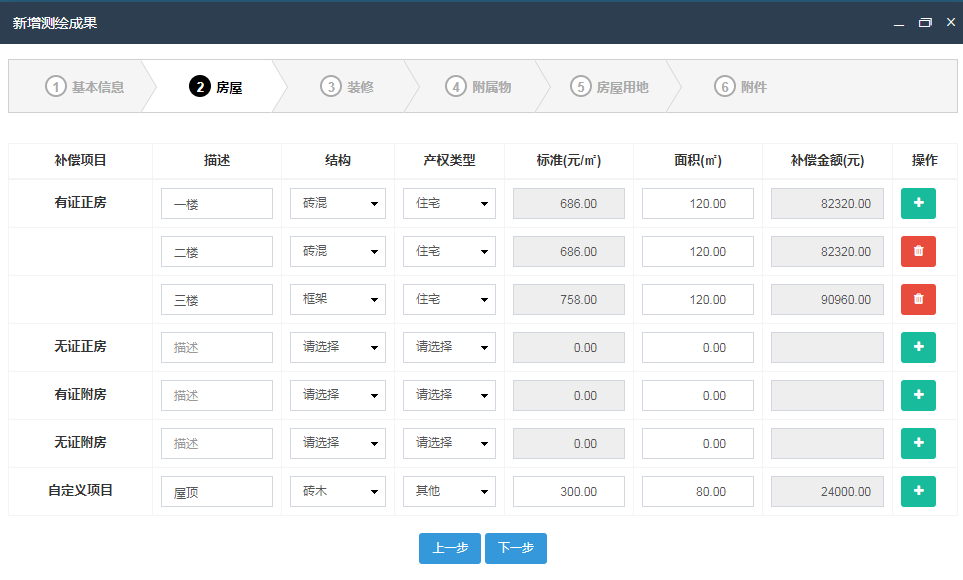Open 产权类型 dropdown for 三楼 row

click(x=449, y=299)
